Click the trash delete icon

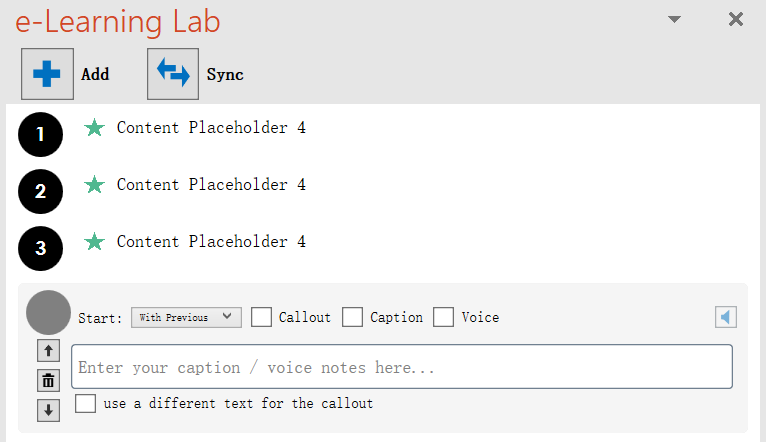(x=48, y=380)
